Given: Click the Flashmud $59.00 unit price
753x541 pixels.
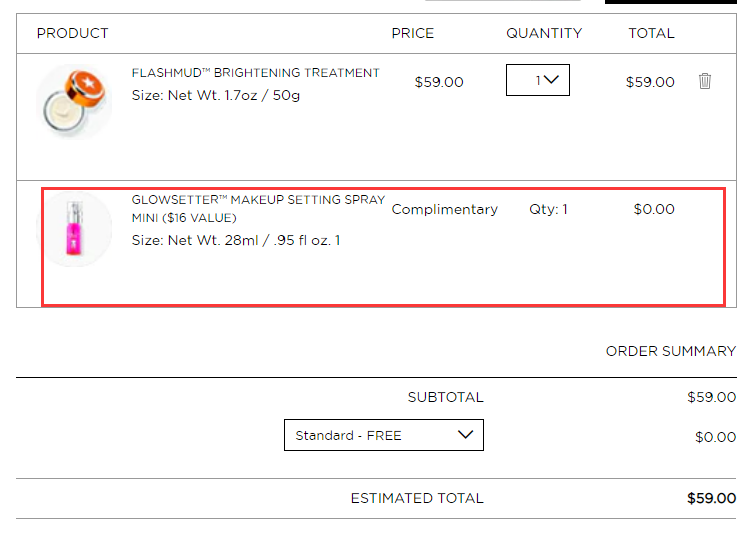Looking at the screenshot, I should pyautogui.click(x=439, y=82).
